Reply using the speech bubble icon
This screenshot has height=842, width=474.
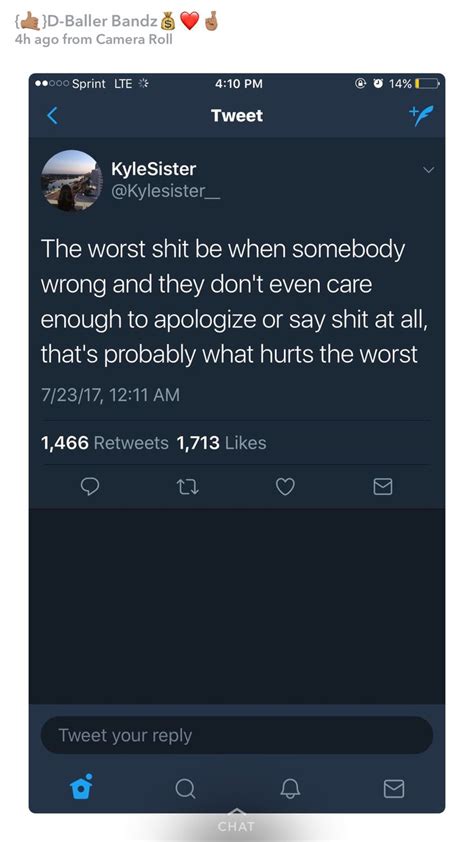click(x=90, y=487)
